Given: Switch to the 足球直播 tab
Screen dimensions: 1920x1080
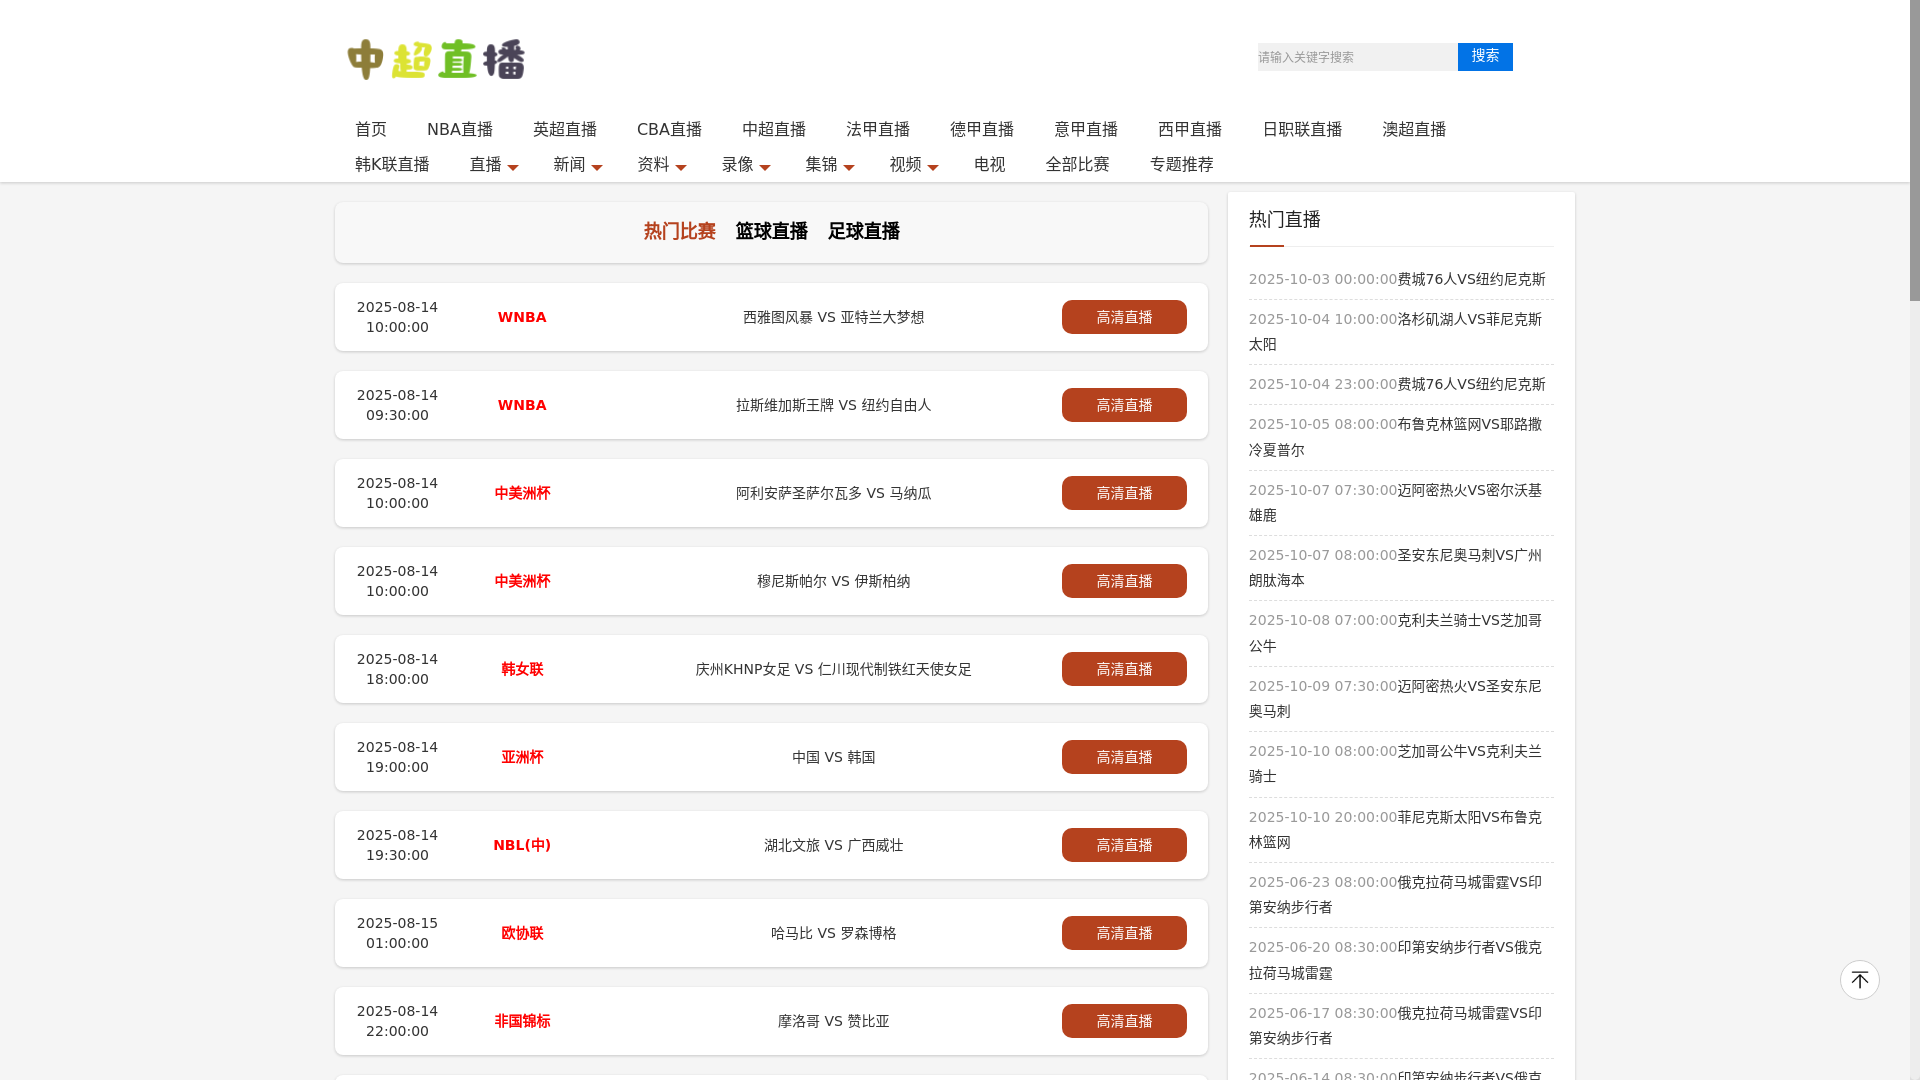Looking at the screenshot, I should (864, 231).
